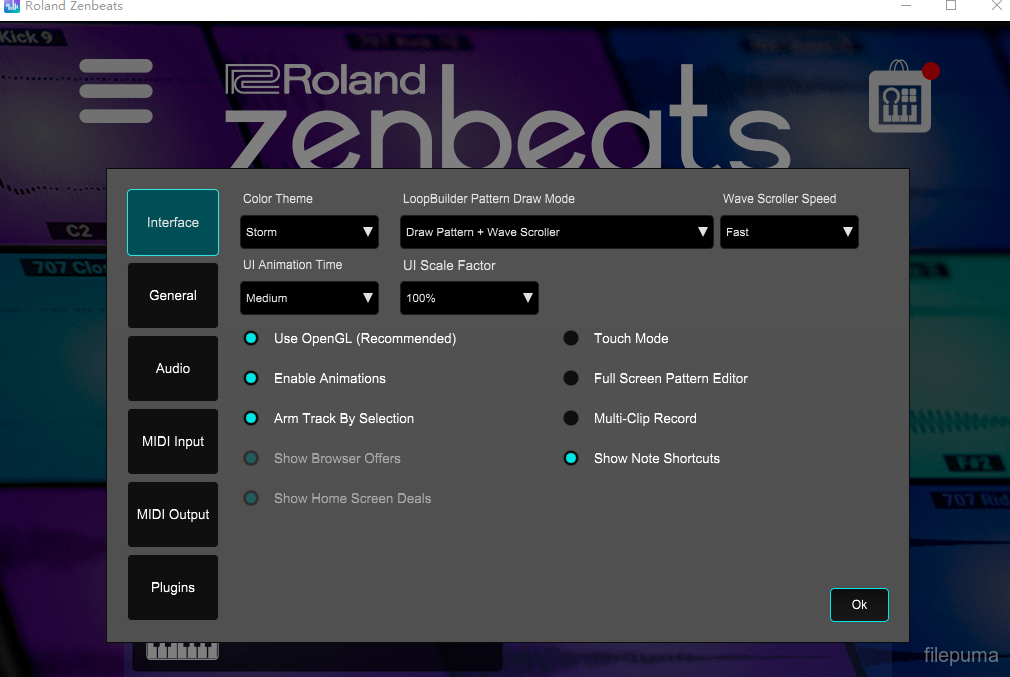Enable Full Screen Pattern Editor
The image size is (1010, 677).
click(571, 379)
